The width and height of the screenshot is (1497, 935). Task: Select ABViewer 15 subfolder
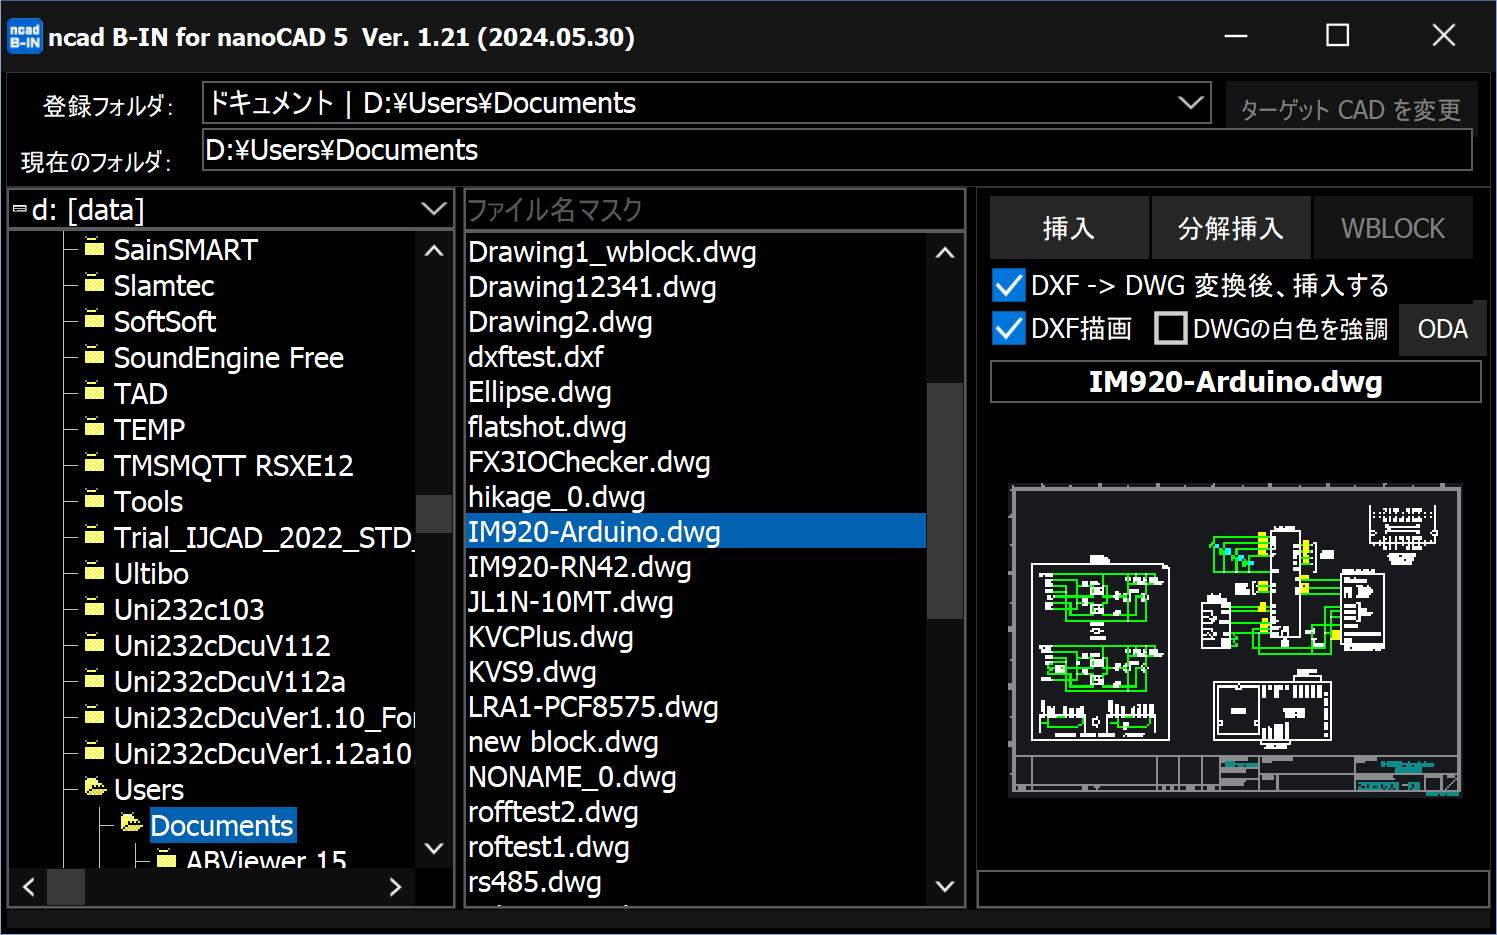(266, 858)
